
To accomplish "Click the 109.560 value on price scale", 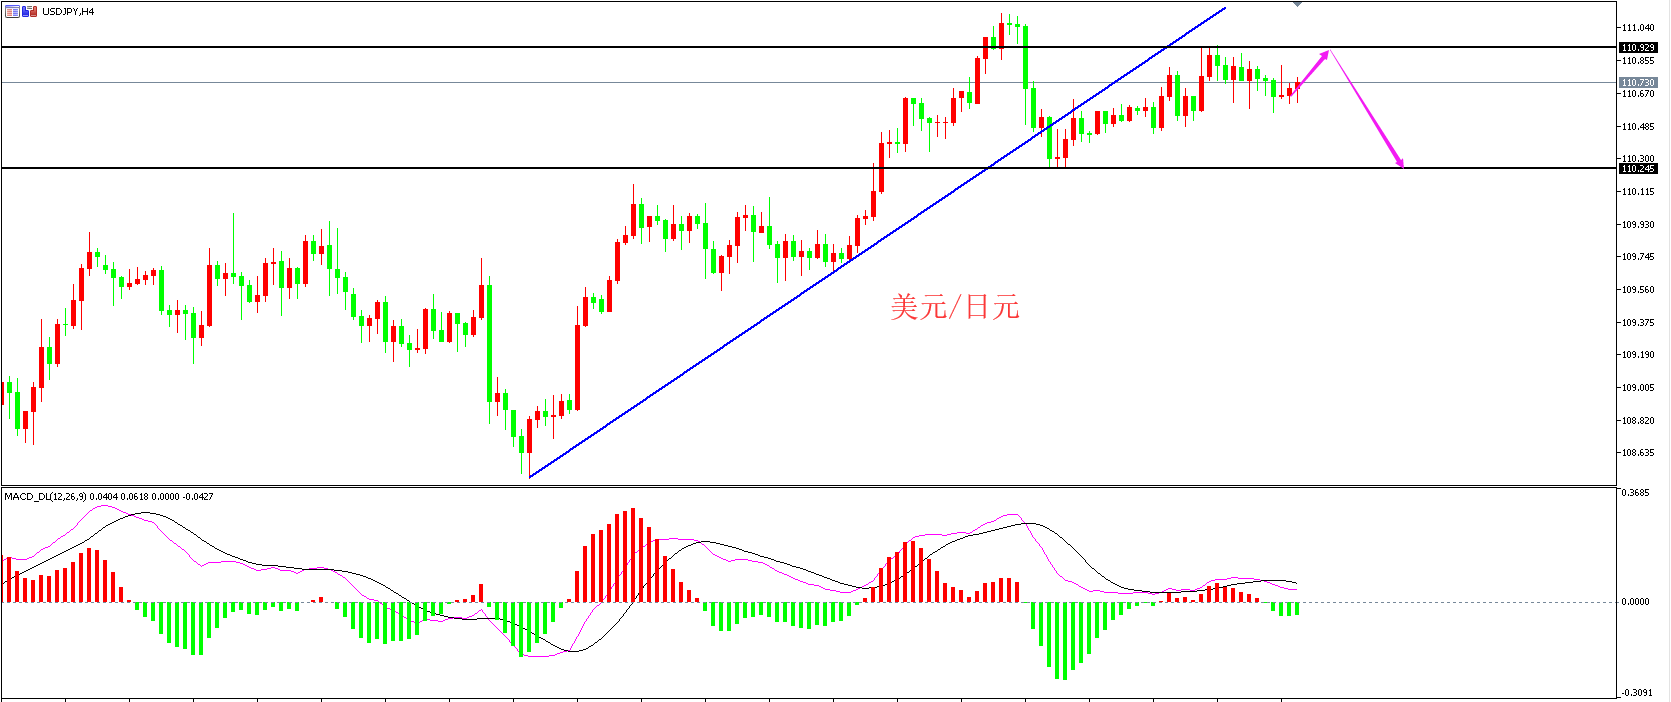I will 1638,289.
